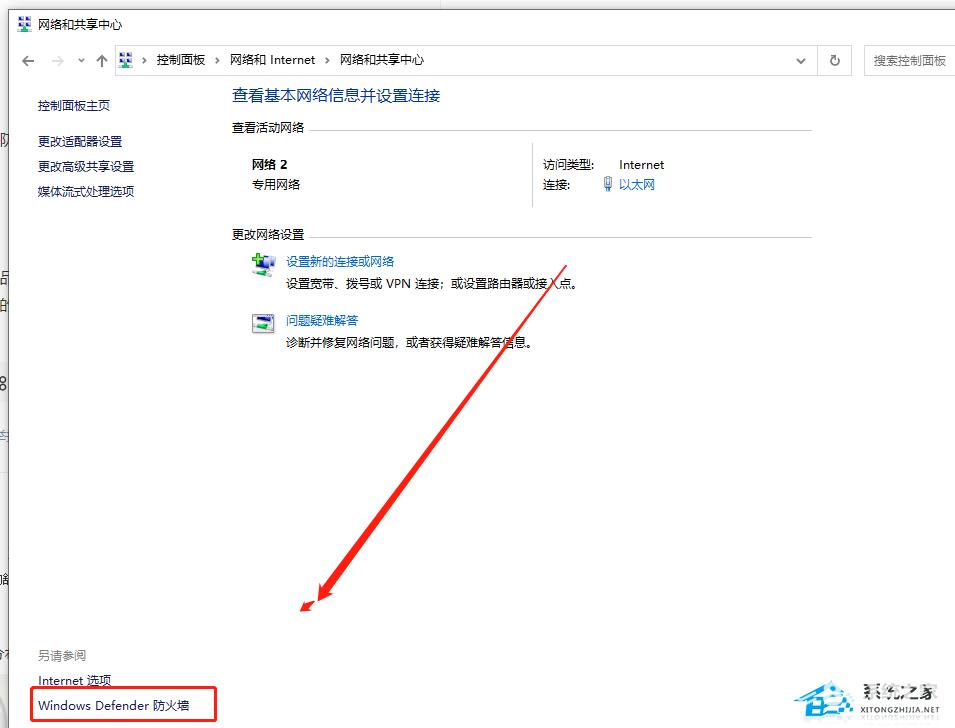Open the 以太网 connection link

[636, 185]
